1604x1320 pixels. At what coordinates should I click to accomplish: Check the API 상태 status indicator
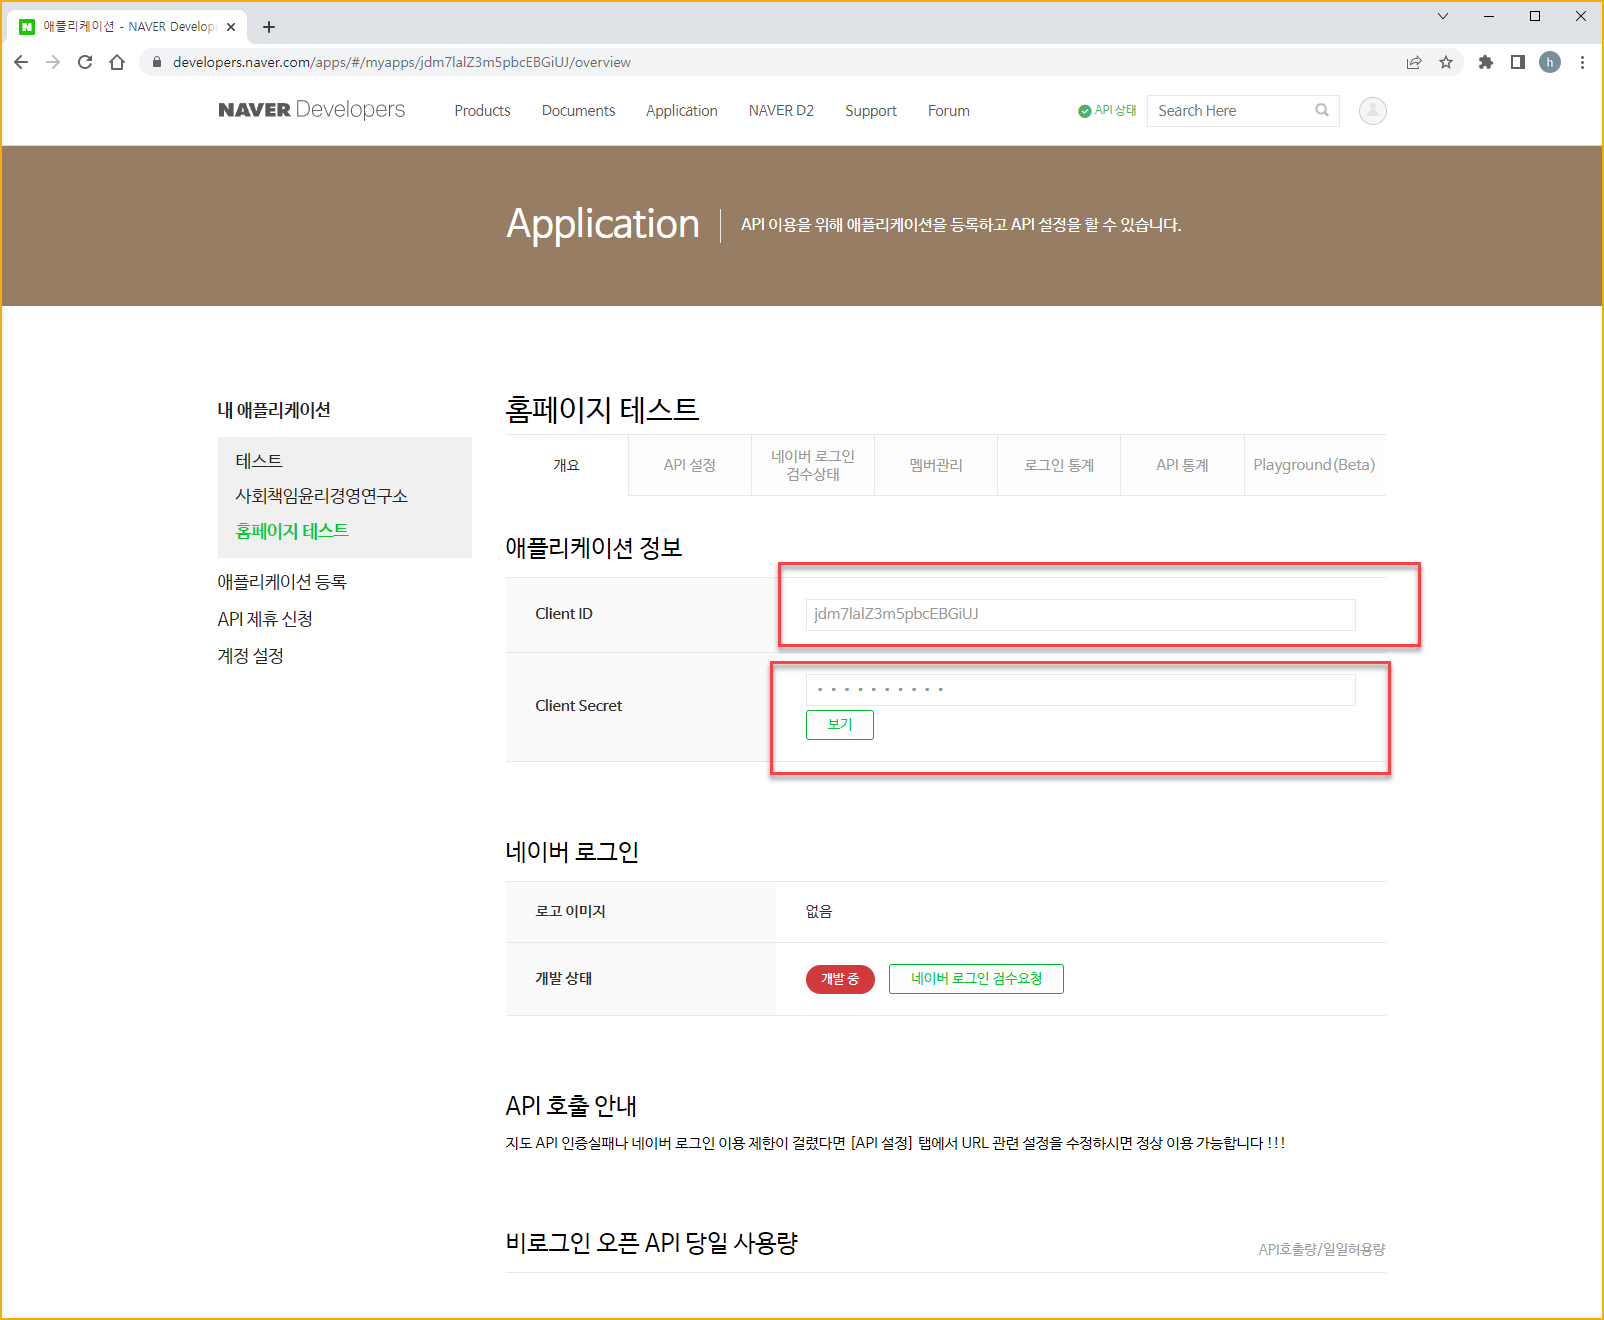pyautogui.click(x=1107, y=110)
